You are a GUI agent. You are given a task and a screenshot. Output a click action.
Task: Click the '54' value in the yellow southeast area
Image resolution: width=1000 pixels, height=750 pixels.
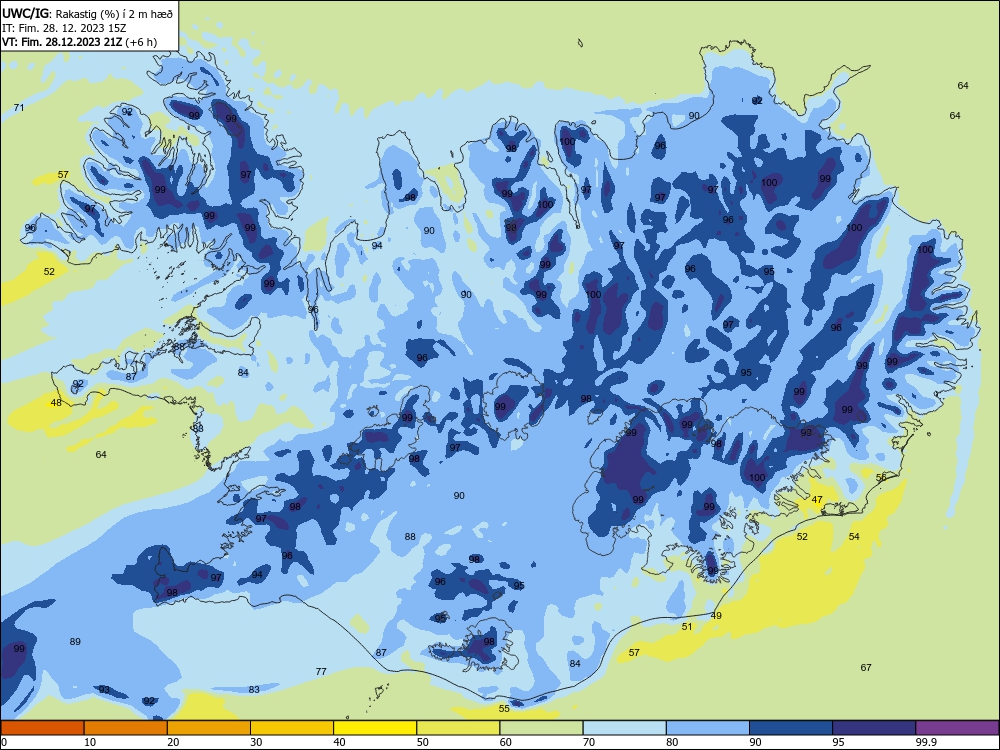click(854, 537)
